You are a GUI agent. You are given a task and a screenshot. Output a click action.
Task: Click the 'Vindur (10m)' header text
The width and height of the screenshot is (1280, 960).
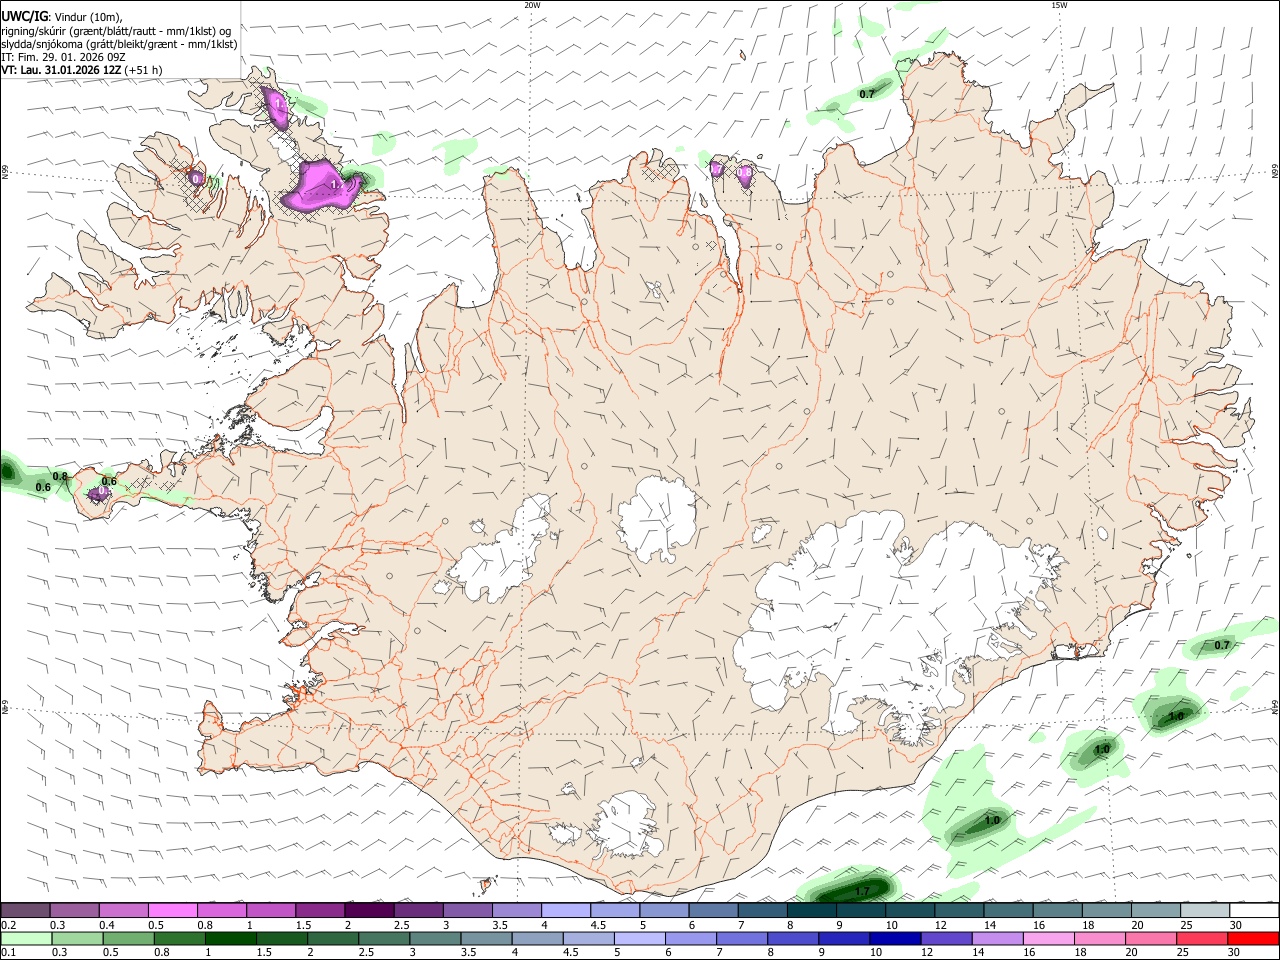point(88,17)
